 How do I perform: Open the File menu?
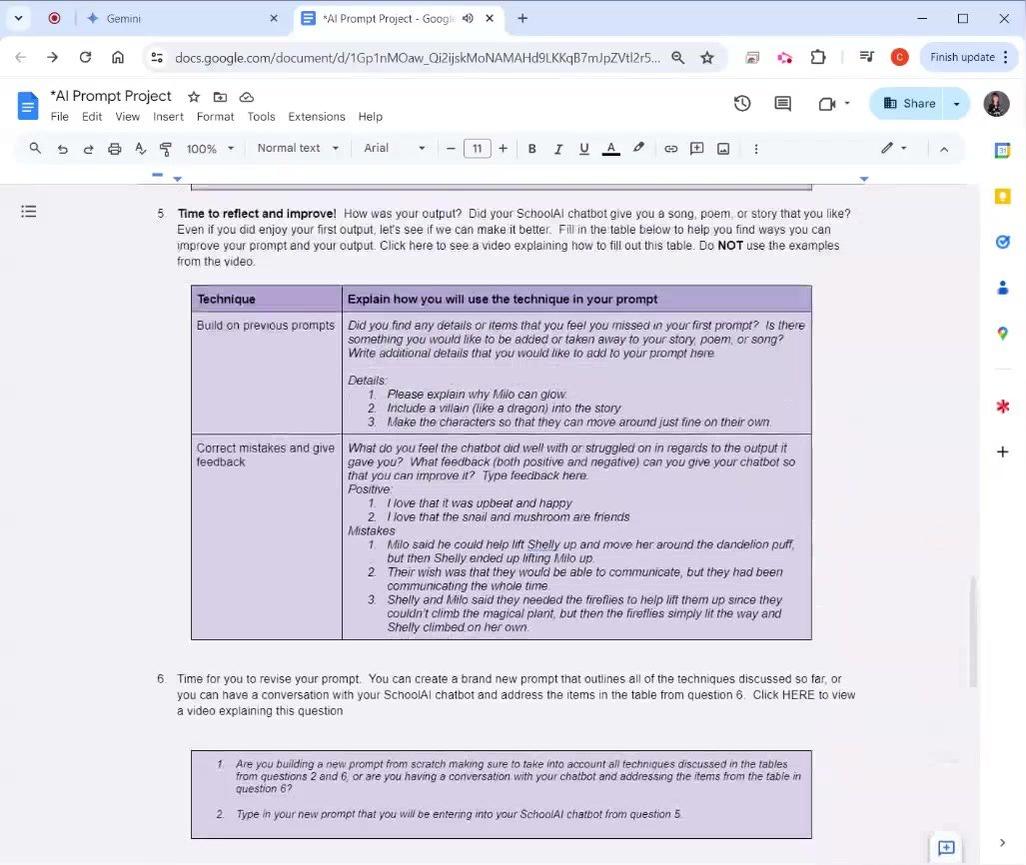[x=60, y=116]
